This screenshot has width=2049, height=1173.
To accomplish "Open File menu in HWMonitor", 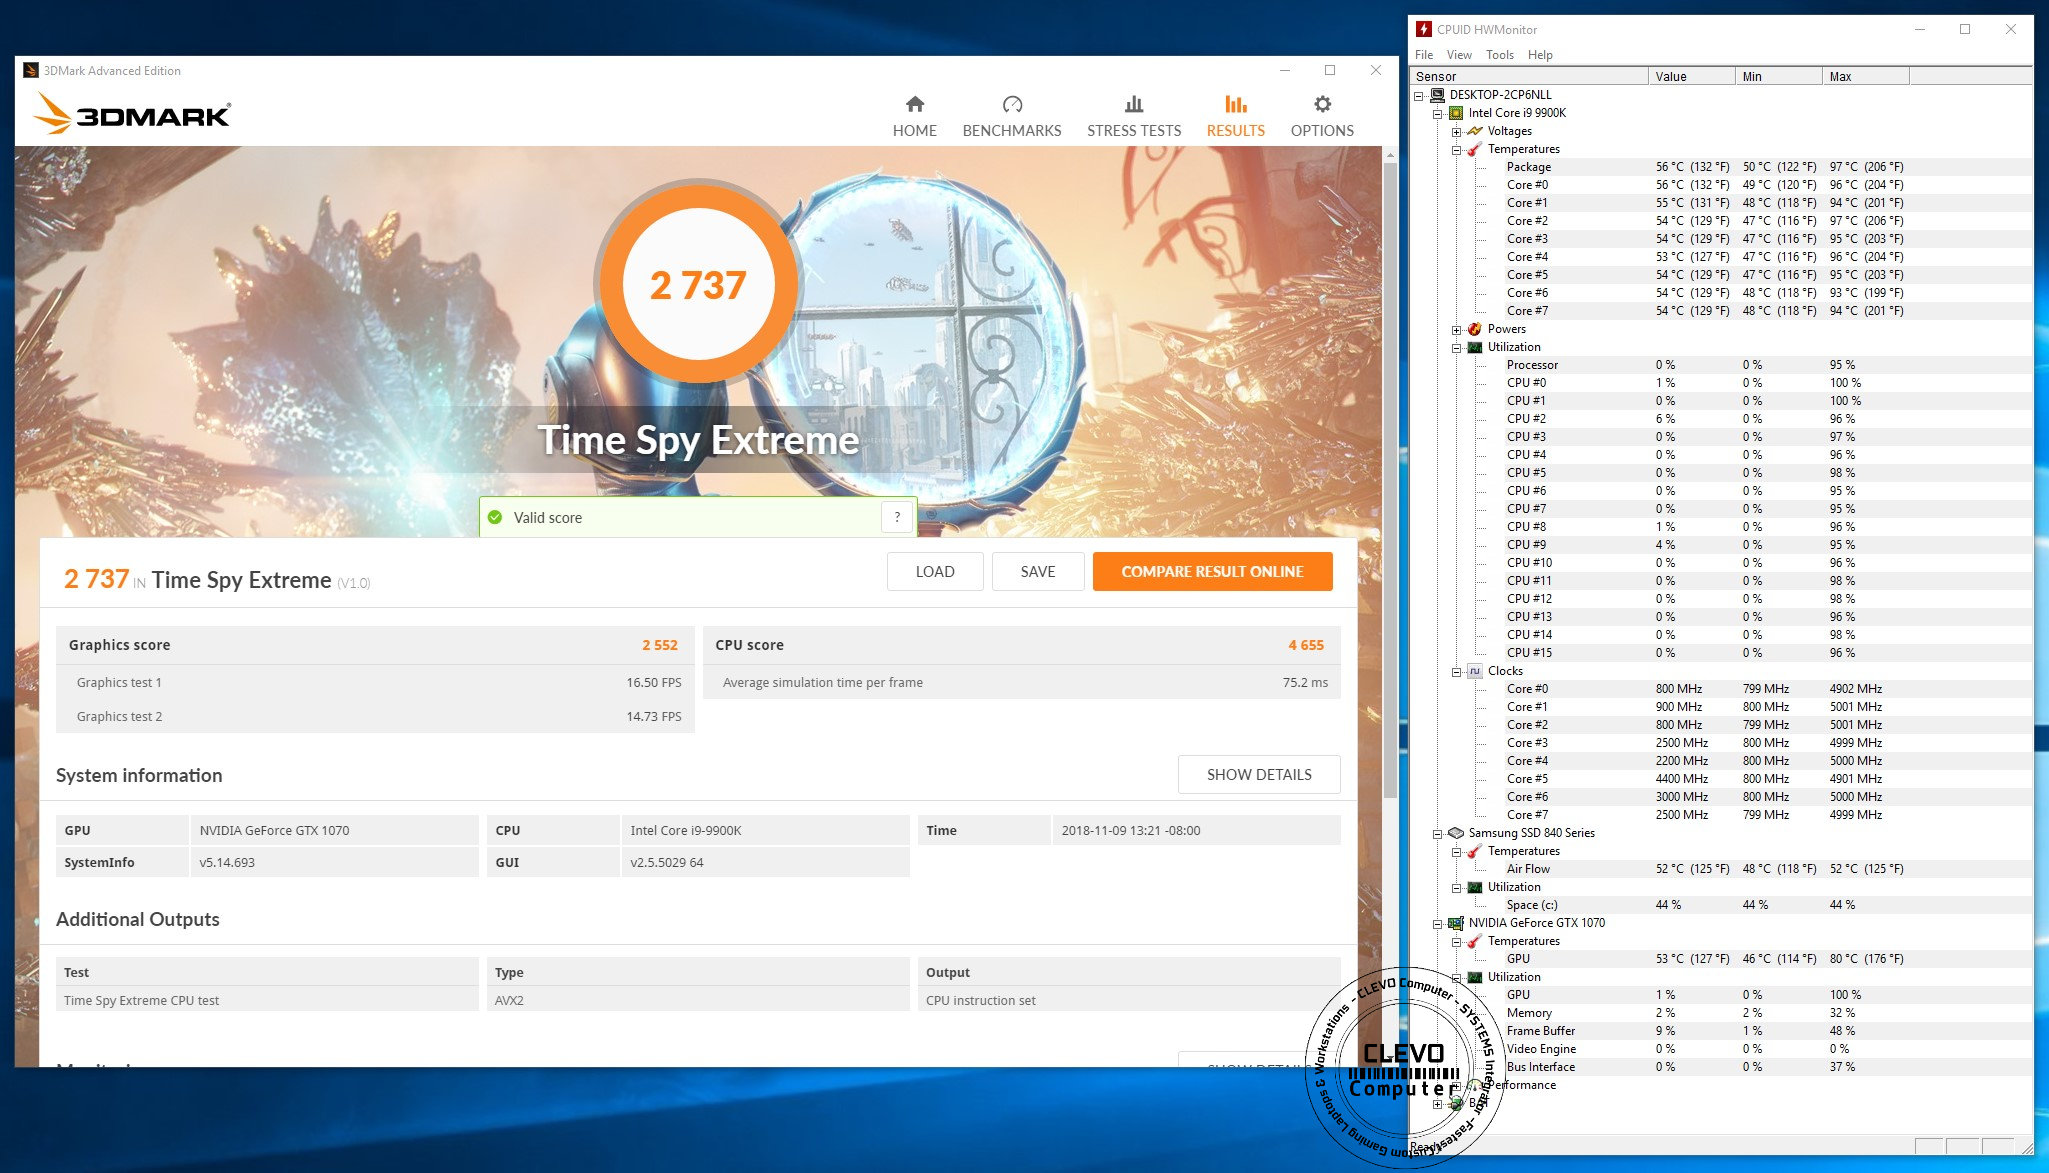I will pyautogui.click(x=1424, y=55).
